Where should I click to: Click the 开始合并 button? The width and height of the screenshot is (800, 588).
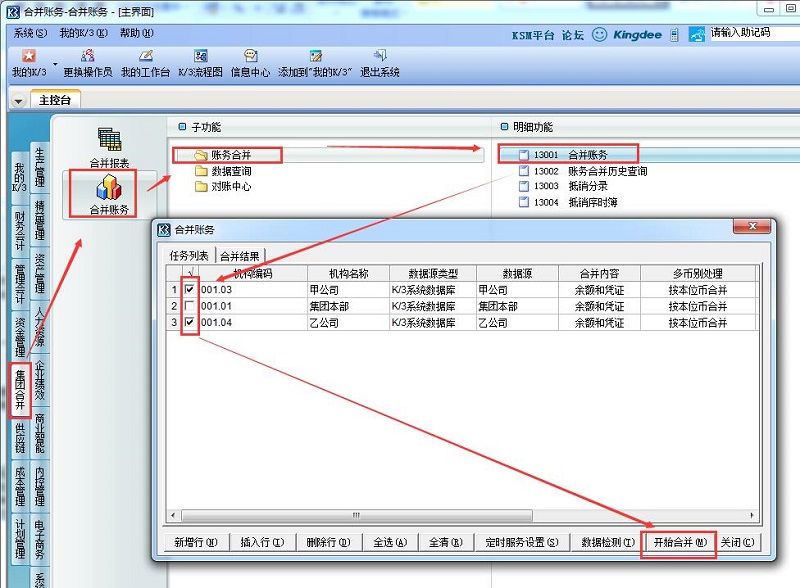(679, 542)
